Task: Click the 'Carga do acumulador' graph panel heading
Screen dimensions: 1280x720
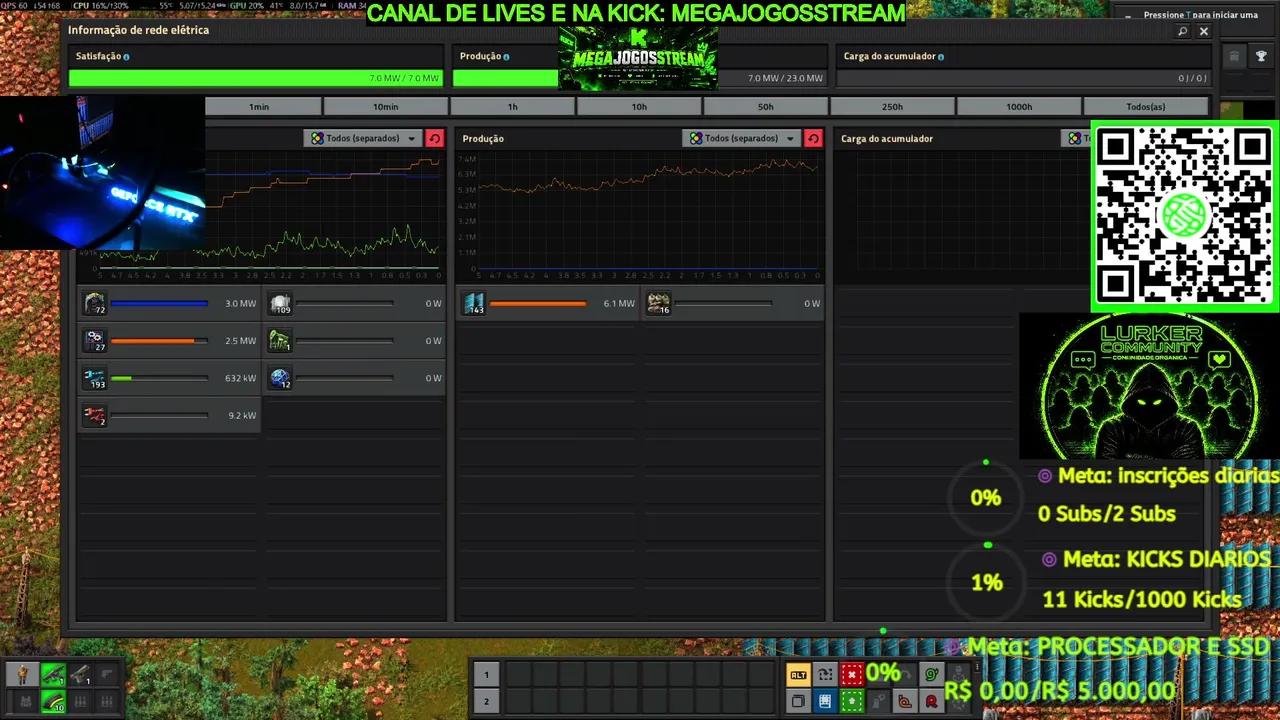Action: 887,138
